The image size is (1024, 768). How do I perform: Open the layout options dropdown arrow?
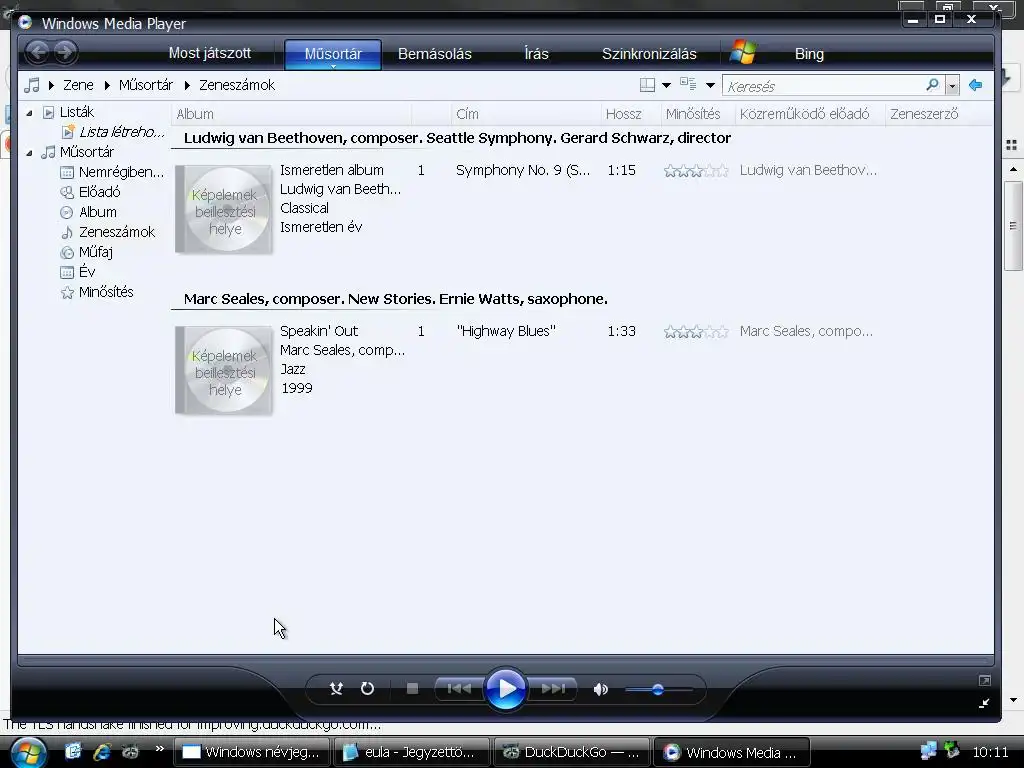(x=666, y=86)
